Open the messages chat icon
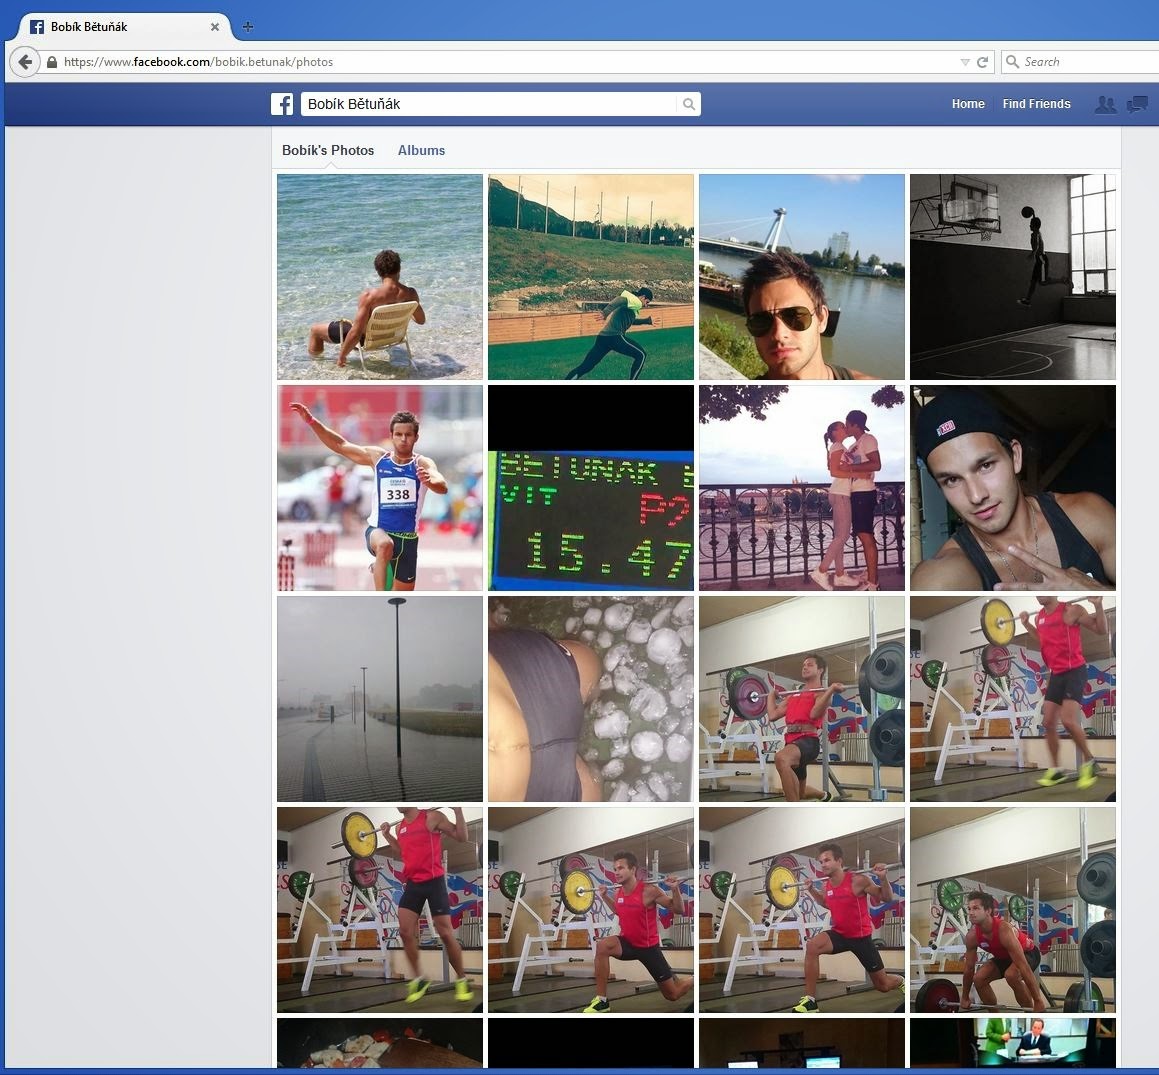The height and width of the screenshot is (1075, 1159). (x=1137, y=104)
